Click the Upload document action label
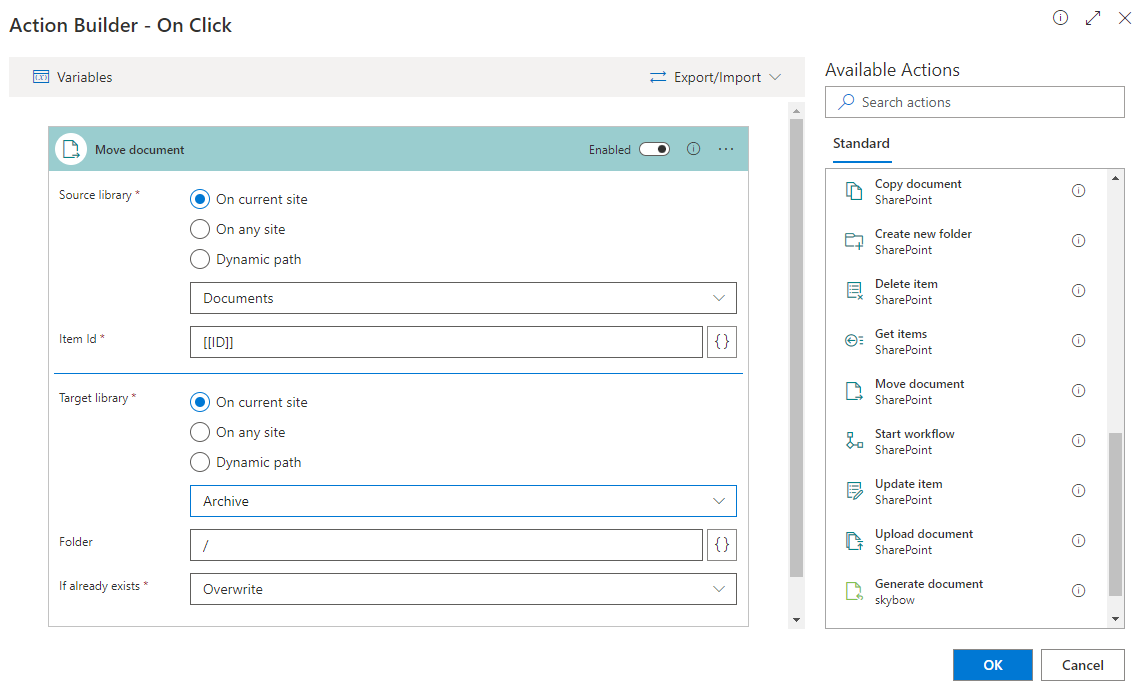Viewport: 1140px width, 690px height. coord(924,534)
